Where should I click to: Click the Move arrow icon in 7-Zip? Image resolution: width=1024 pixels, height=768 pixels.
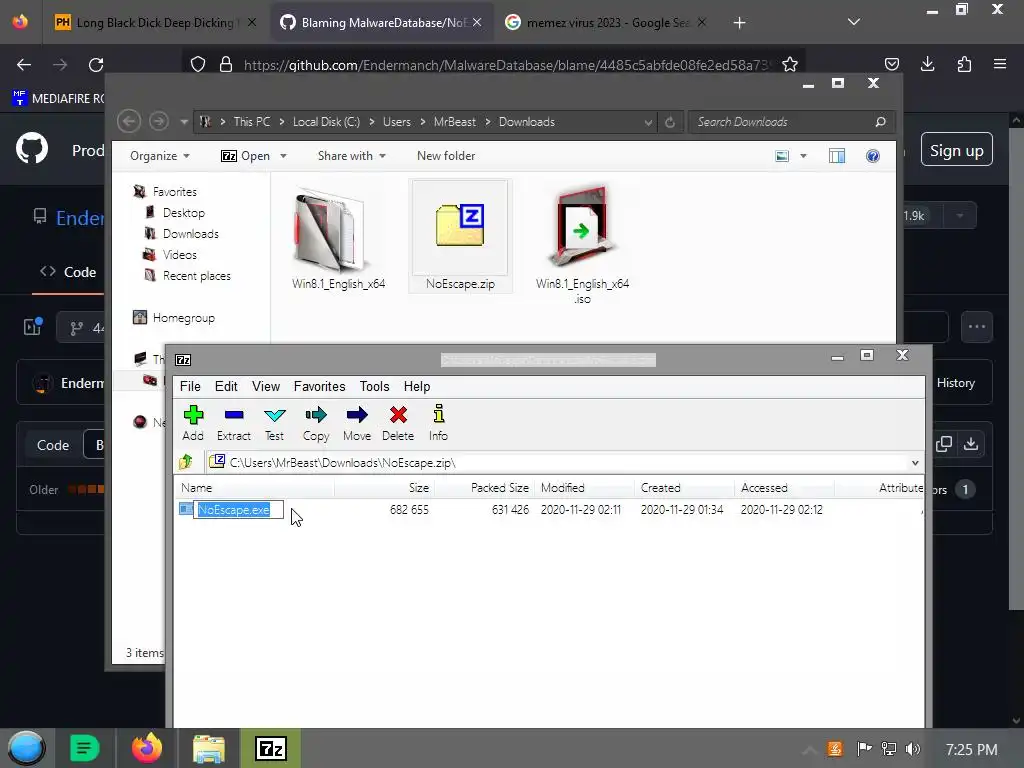[x=357, y=423]
